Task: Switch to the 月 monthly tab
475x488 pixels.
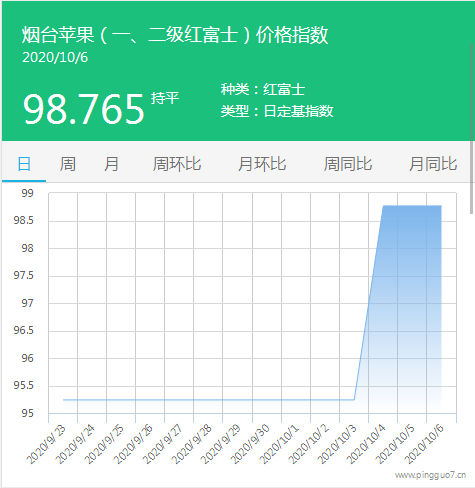Action: (x=111, y=164)
